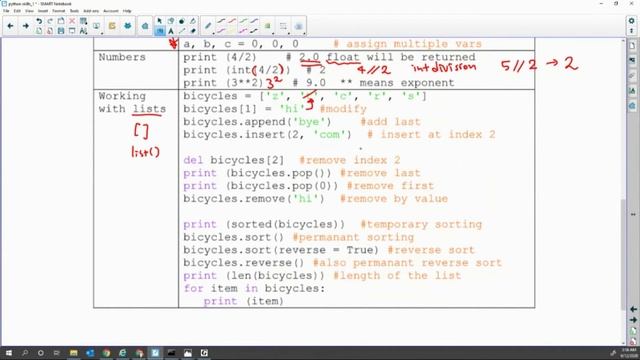
Task: Click the Redo icon in toolbar
Action: (50, 21)
